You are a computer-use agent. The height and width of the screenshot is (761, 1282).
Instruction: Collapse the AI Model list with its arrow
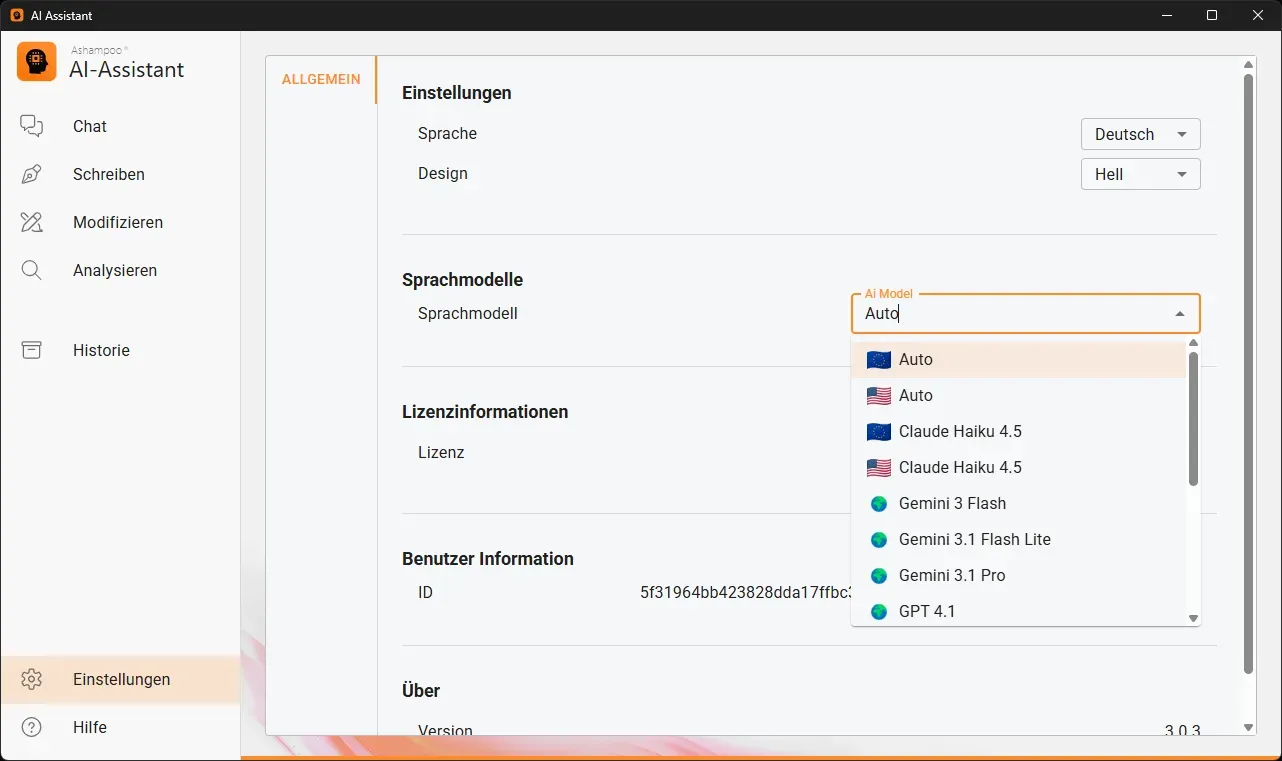coord(1180,314)
